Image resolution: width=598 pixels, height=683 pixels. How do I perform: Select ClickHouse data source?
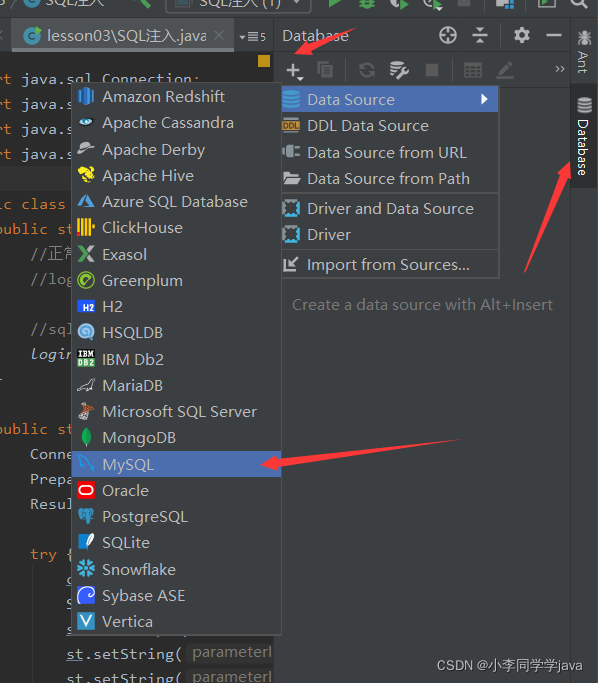point(176,228)
